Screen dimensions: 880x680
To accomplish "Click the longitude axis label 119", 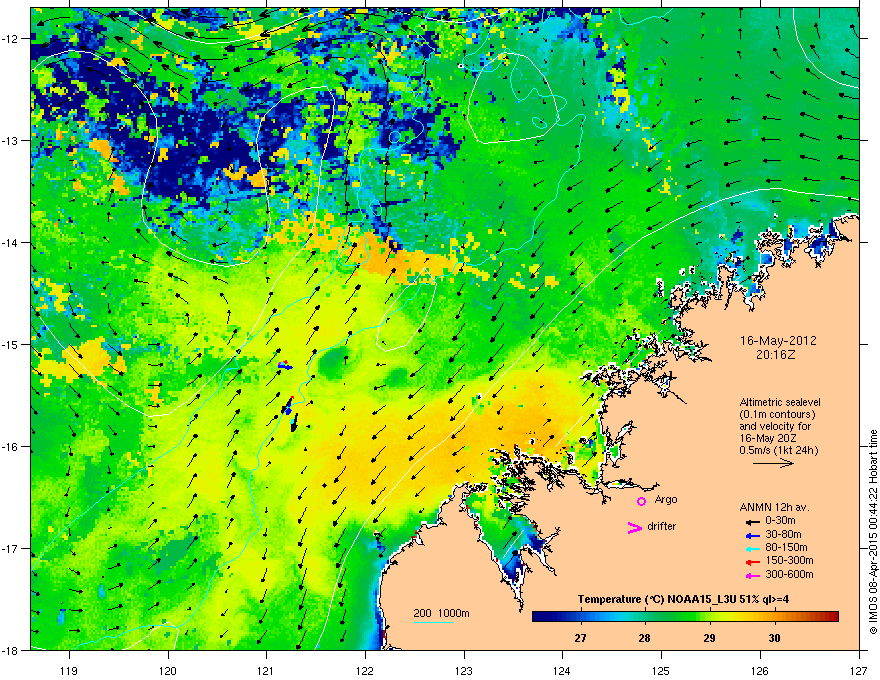I will point(69,670).
